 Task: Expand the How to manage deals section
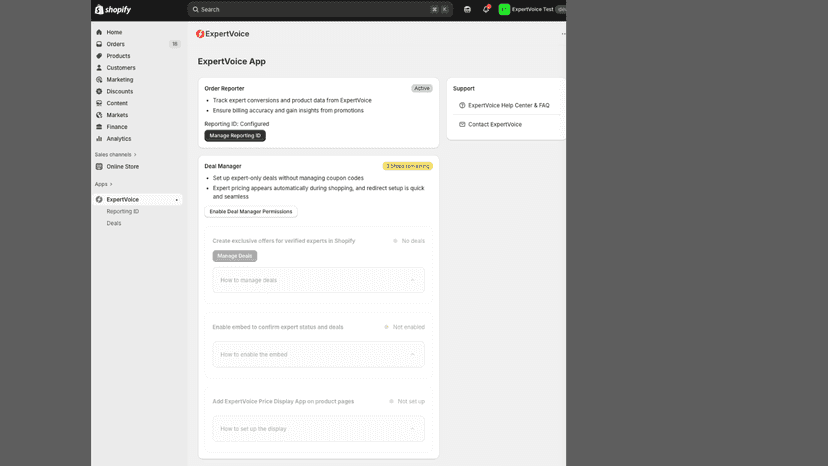pyautogui.click(x=318, y=280)
